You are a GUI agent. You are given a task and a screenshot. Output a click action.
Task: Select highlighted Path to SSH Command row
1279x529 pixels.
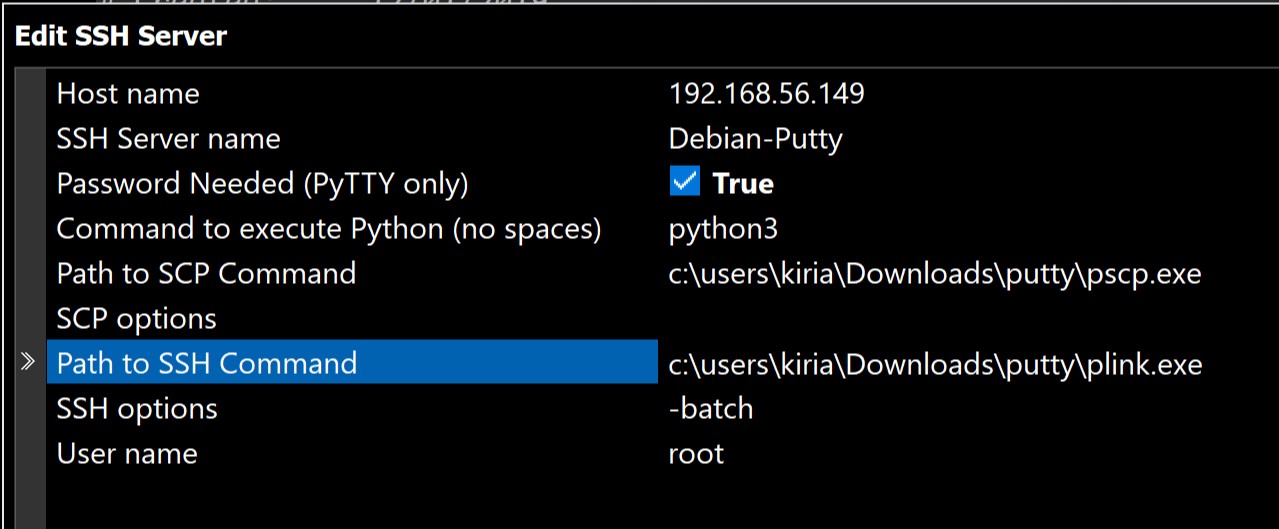coord(206,363)
